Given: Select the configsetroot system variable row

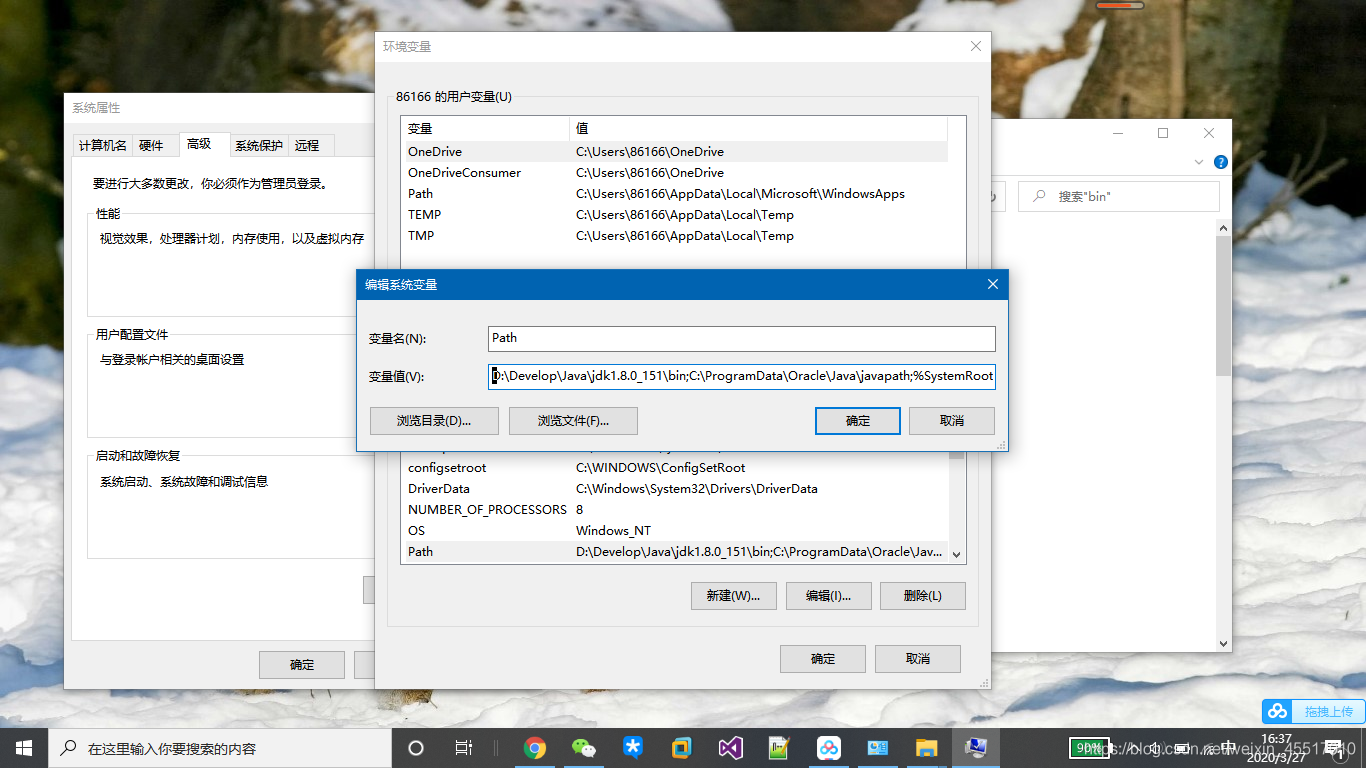Looking at the screenshot, I should pyautogui.click(x=675, y=468).
